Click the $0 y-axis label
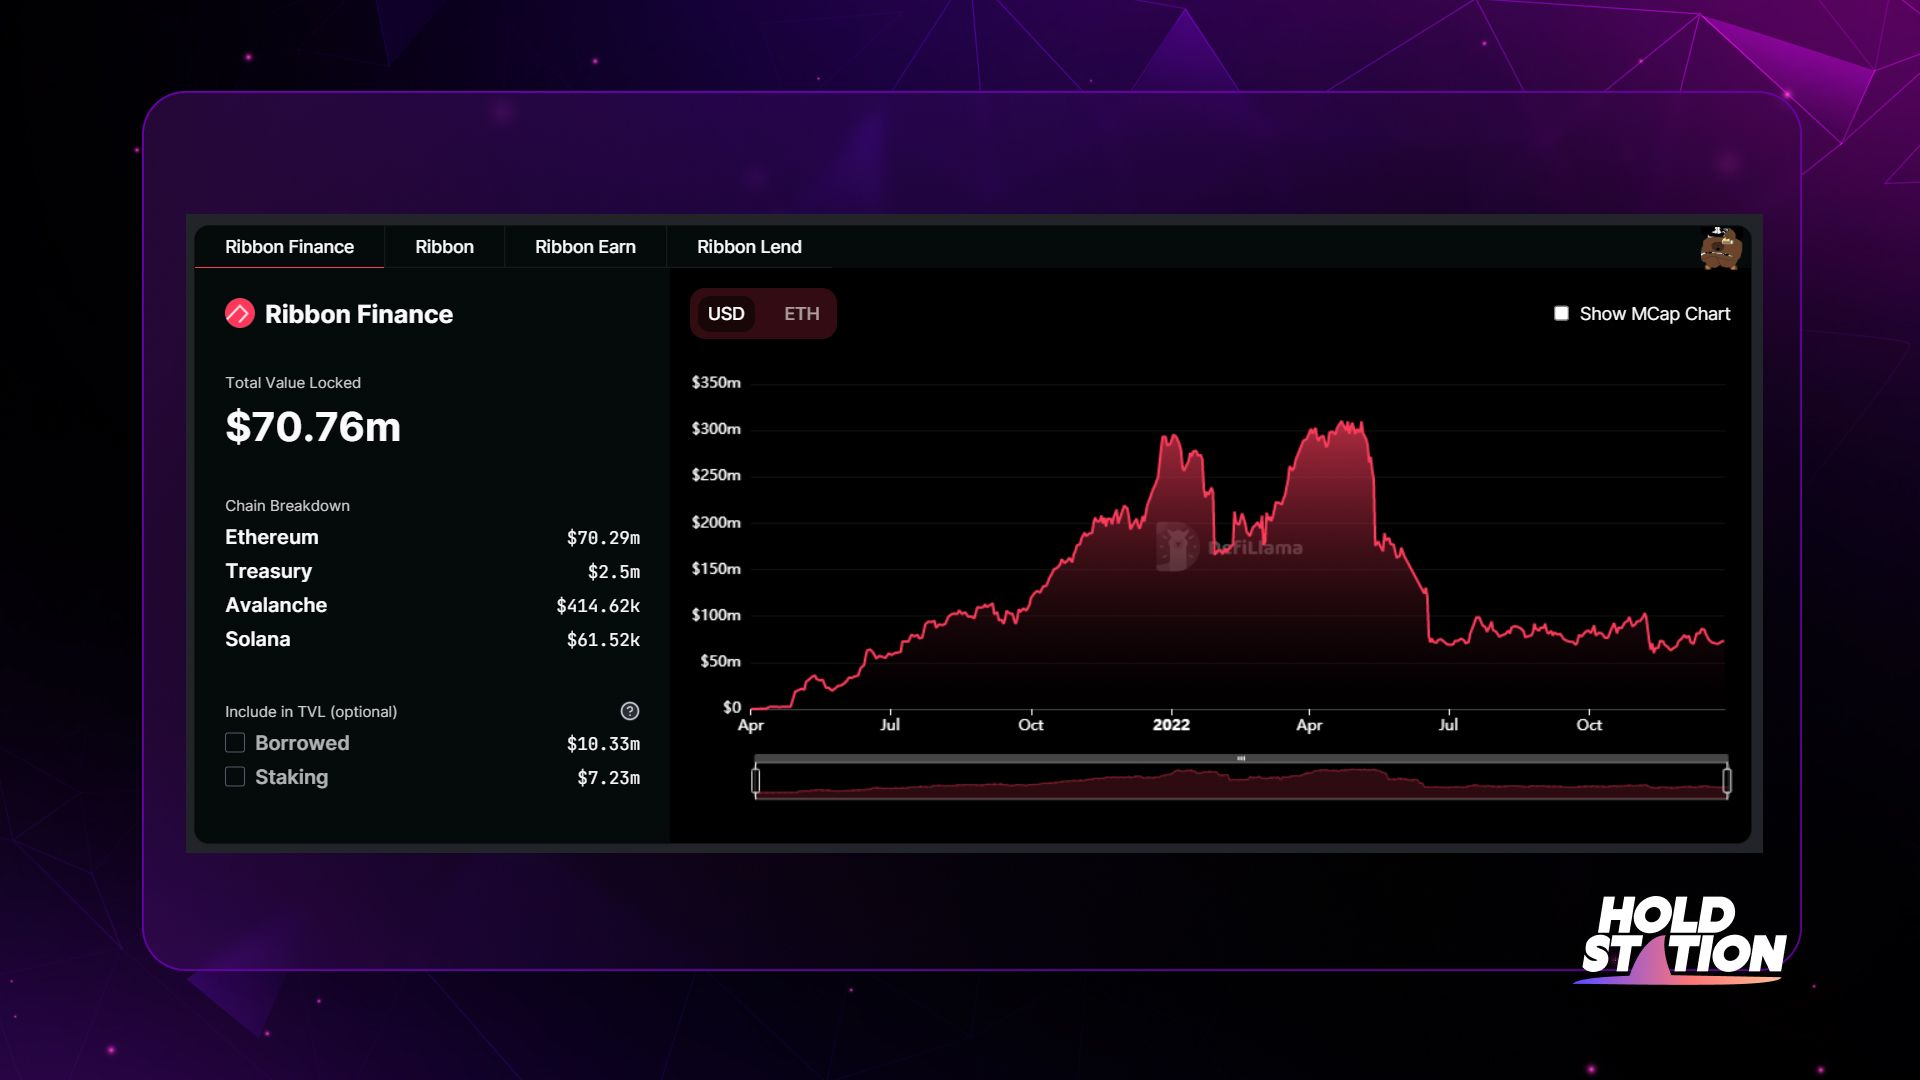The height and width of the screenshot is (1080, 1920). pyautogui.click(x=732, y=707)
